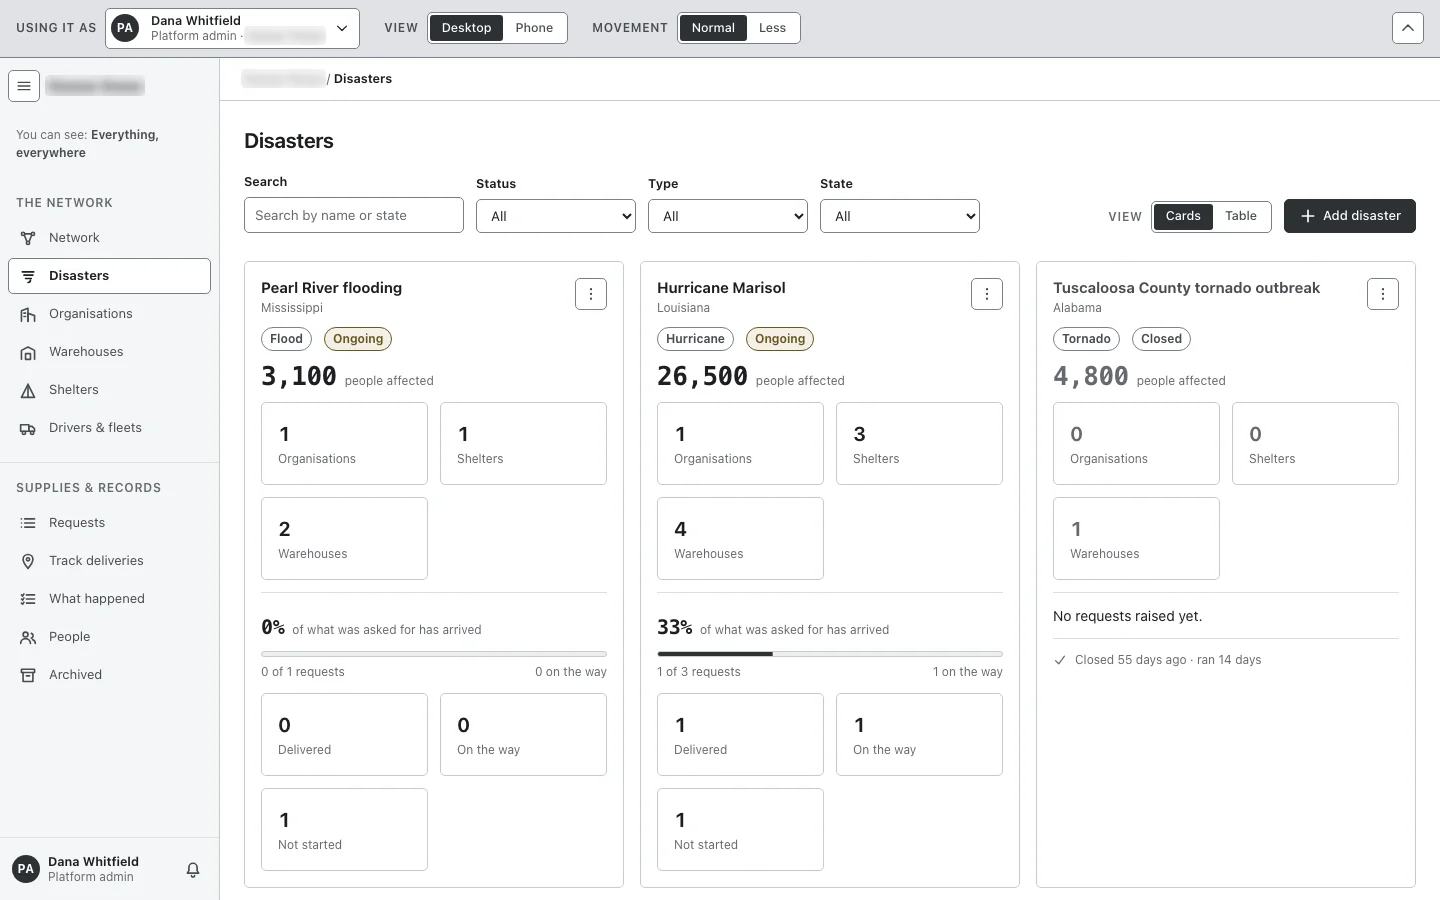The height and width of the screenshot is (900, 1440).
Task: Open the Status filter dropdown
Action: tap(556, 216)
